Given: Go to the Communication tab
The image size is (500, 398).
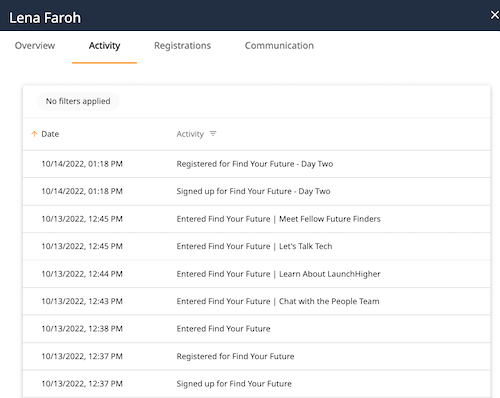Looking at the screenshot, I should [279, 45].
